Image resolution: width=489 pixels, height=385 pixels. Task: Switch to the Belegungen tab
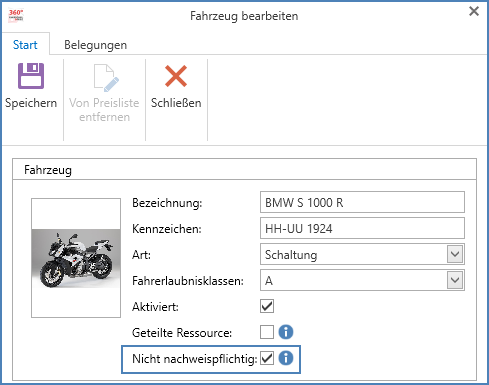(95, 45)
